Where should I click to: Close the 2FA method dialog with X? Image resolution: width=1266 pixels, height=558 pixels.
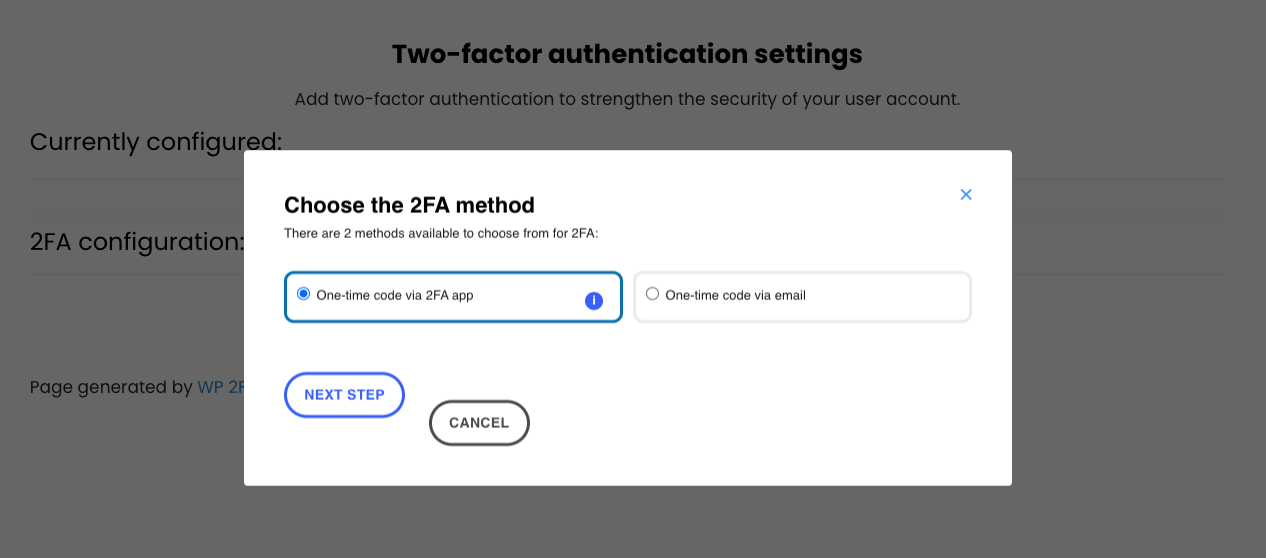coord(966,195)
